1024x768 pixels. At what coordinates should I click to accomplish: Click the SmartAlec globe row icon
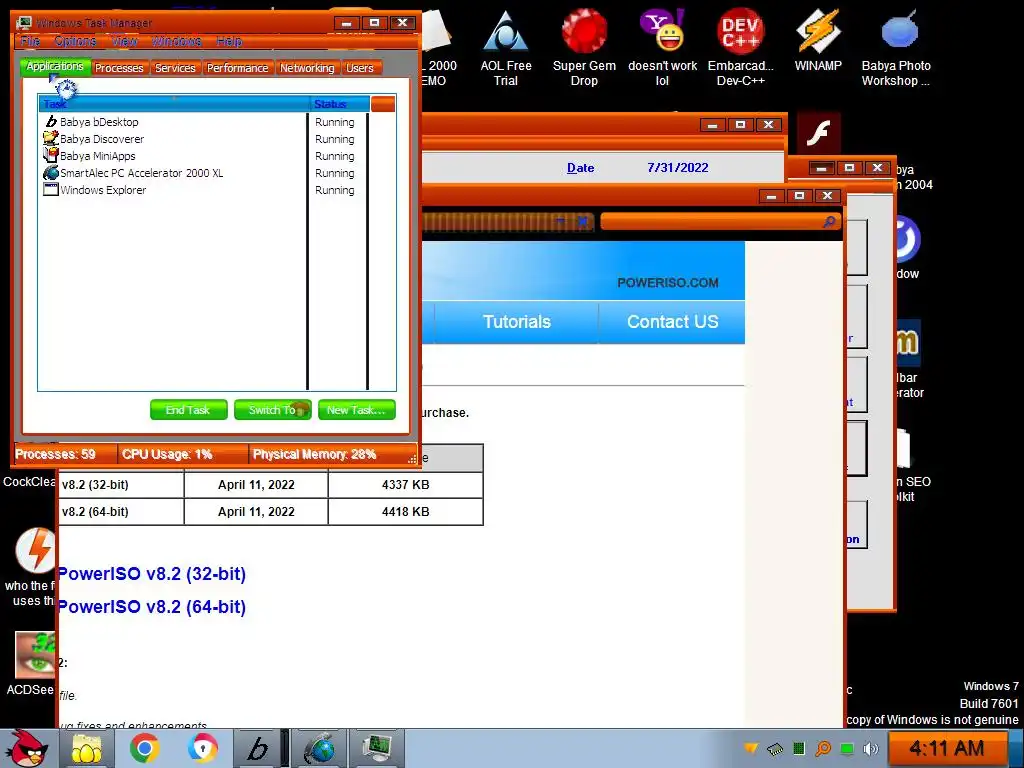(51, 172)
